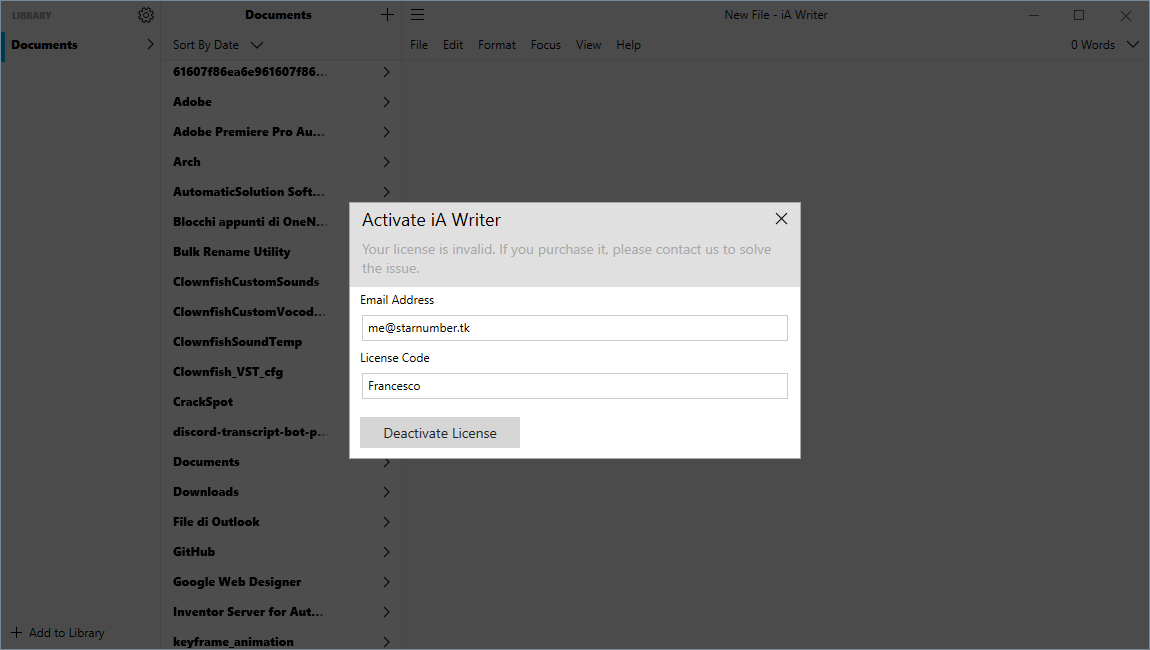
Task: Select the Documents folder in file list
Action: click(x=206, y=462)
